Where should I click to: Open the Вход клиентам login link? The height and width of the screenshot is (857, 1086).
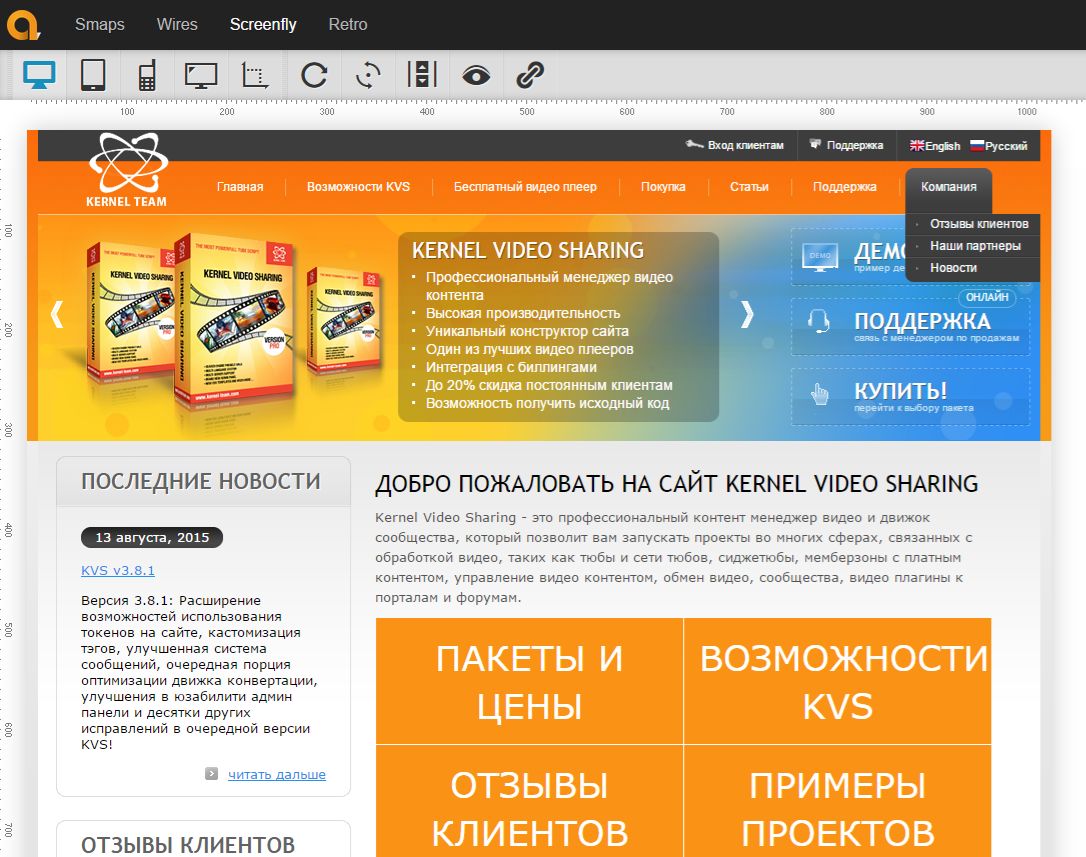pos(735,145)
